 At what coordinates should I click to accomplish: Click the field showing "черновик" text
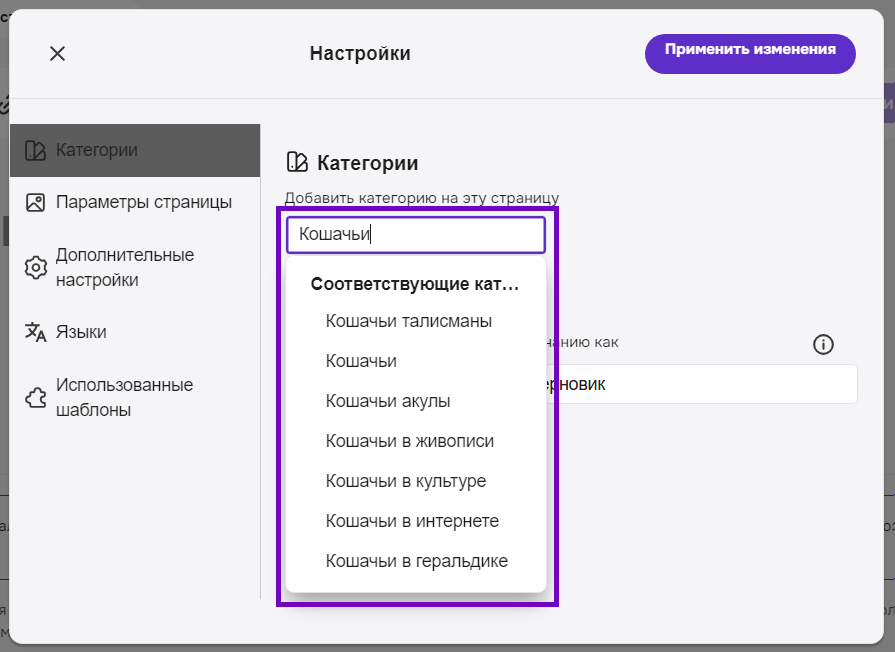pyautogui.click(x=700, y=384)
